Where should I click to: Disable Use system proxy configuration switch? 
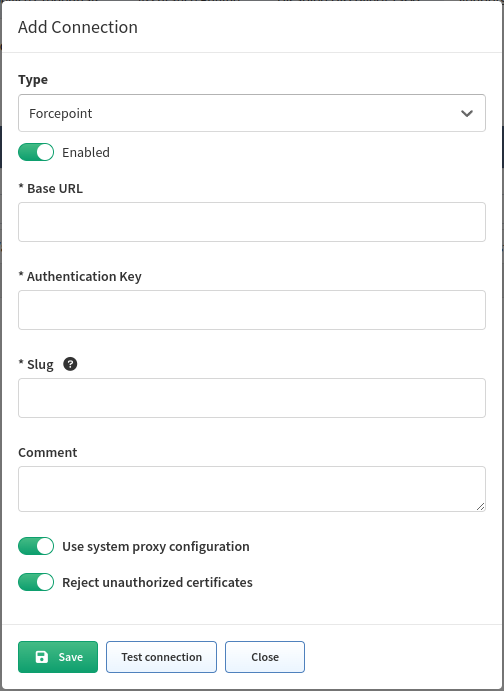coord(36,546)
